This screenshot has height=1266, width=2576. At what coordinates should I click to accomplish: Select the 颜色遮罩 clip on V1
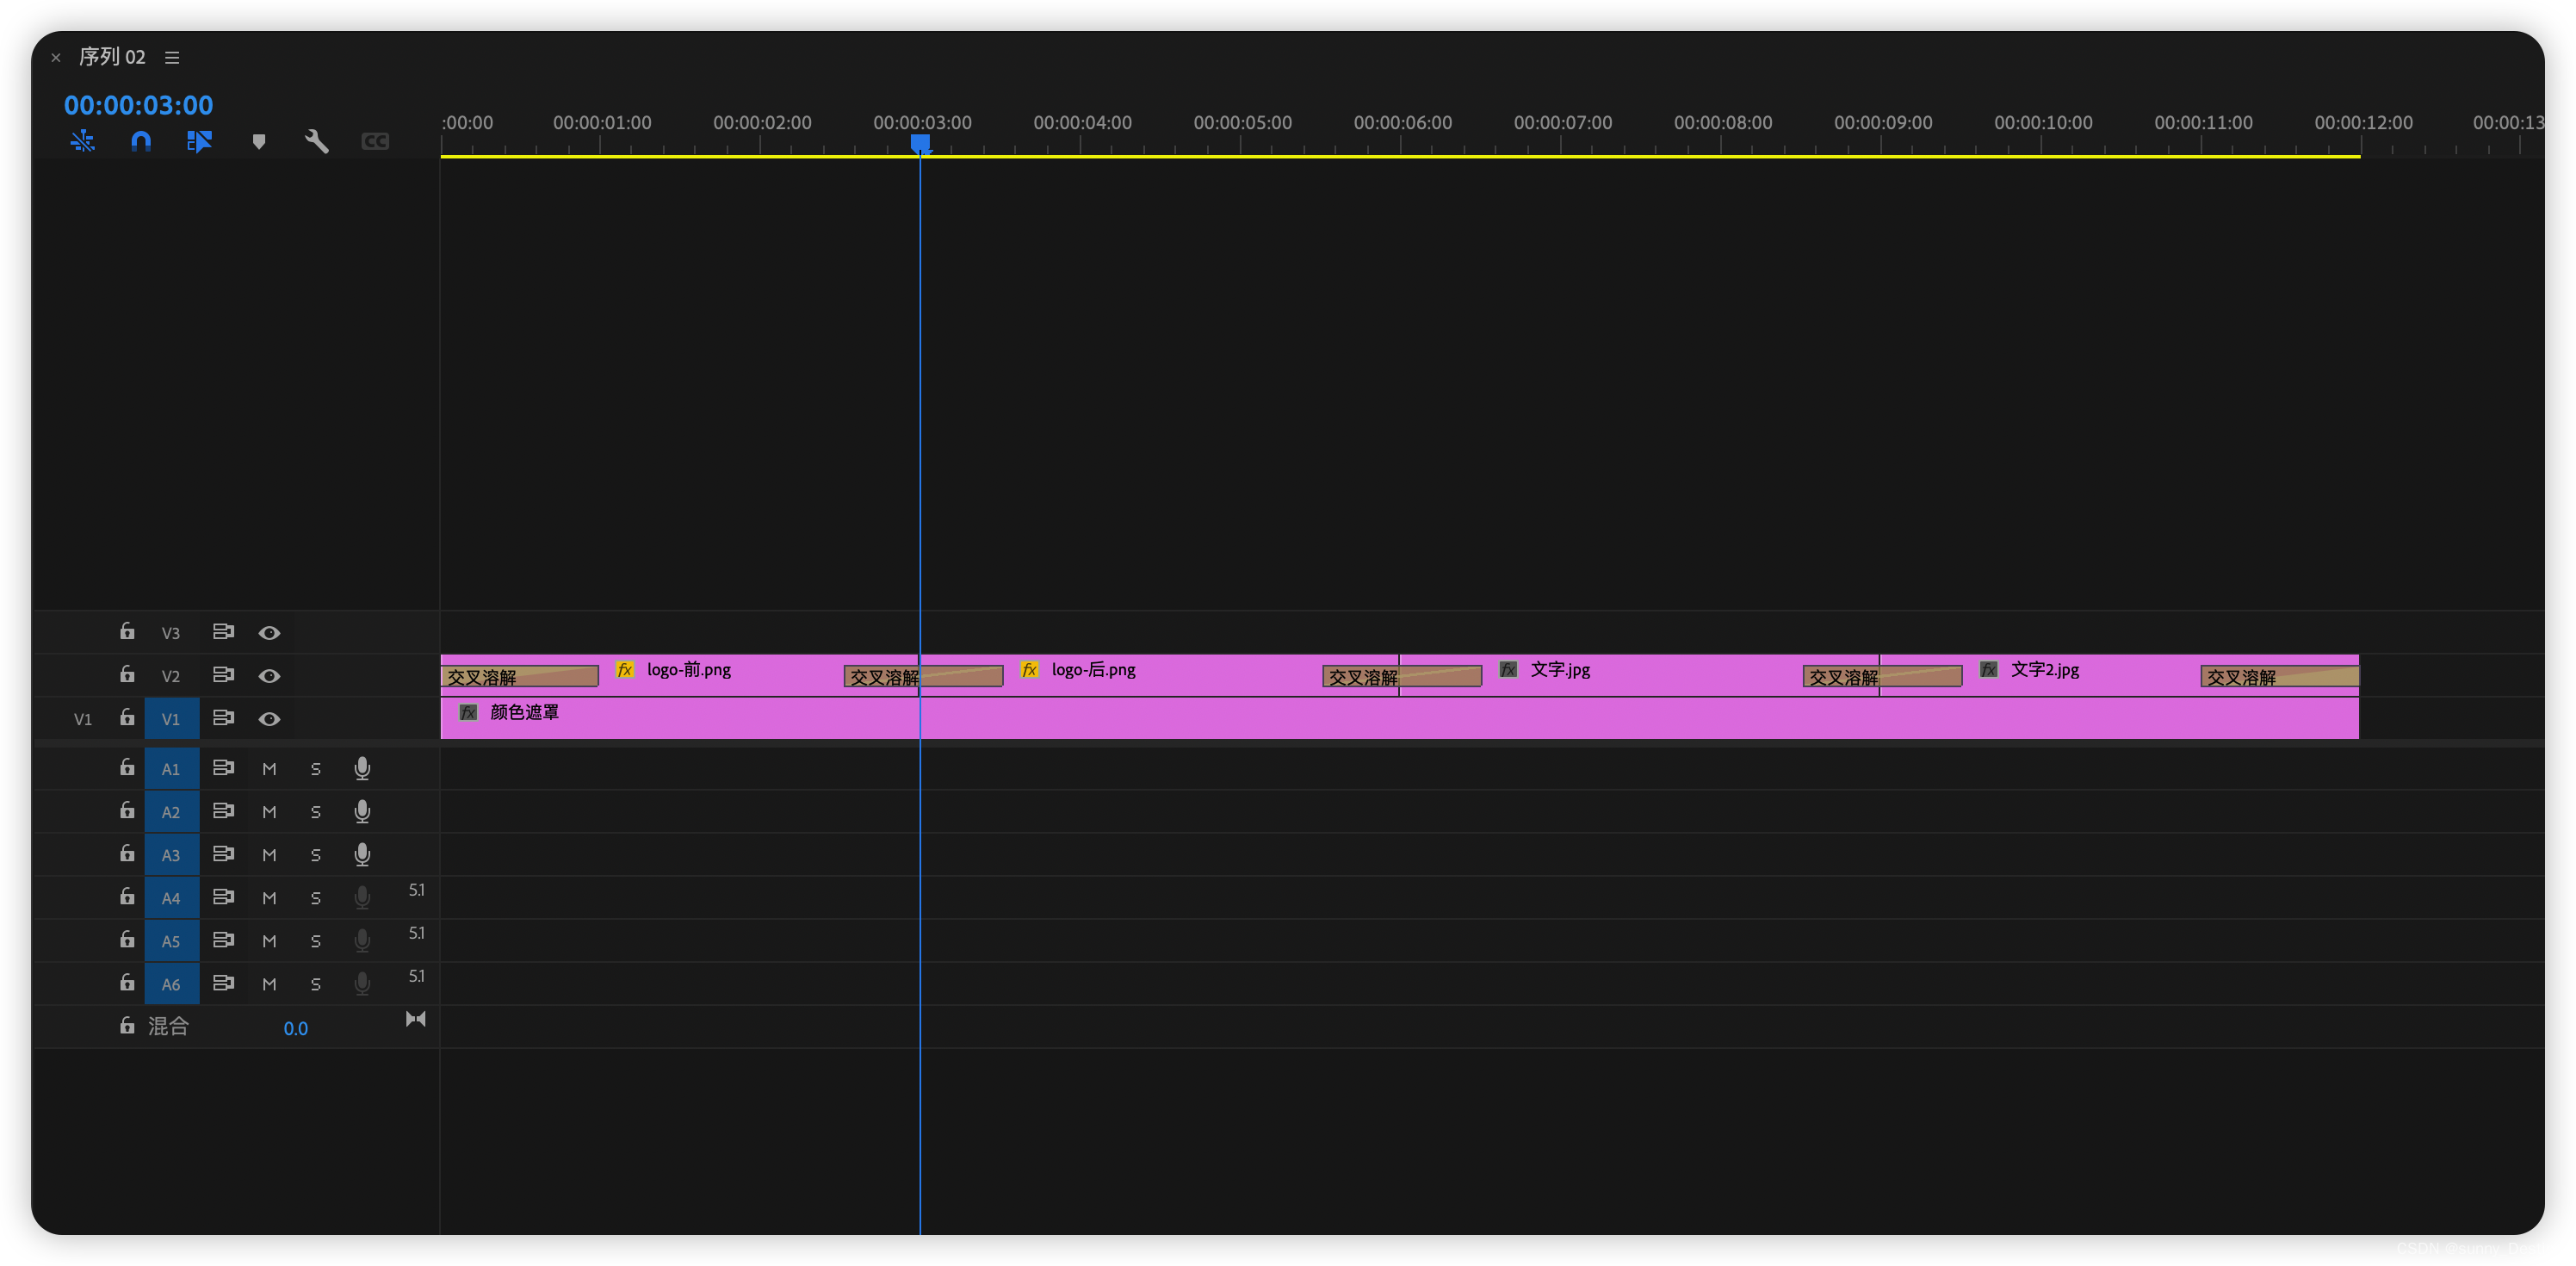tap(1400, 718)
